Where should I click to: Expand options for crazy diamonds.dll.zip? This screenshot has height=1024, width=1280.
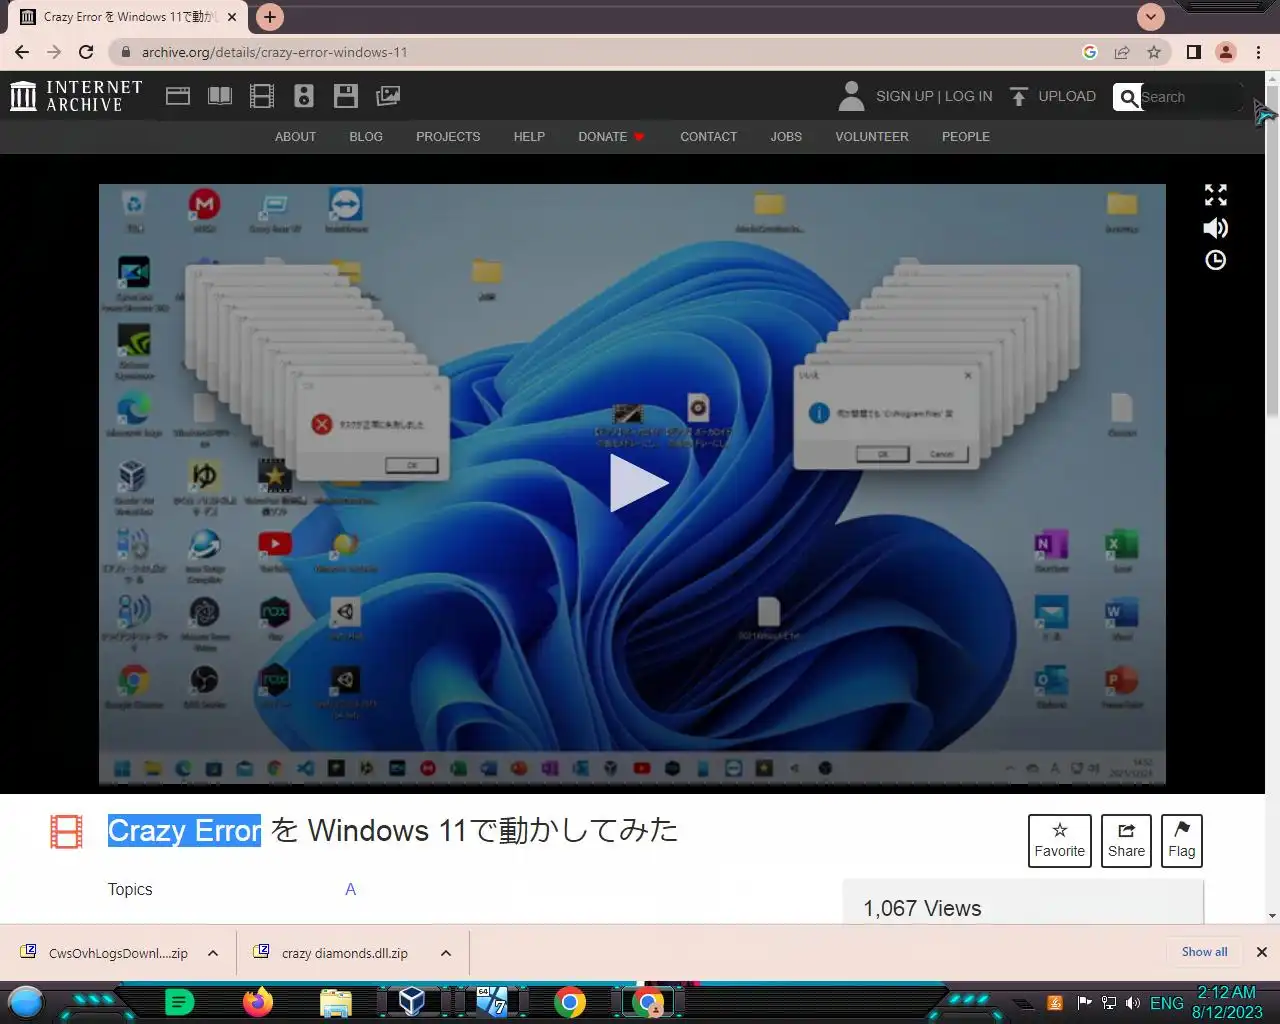[446, 953]
